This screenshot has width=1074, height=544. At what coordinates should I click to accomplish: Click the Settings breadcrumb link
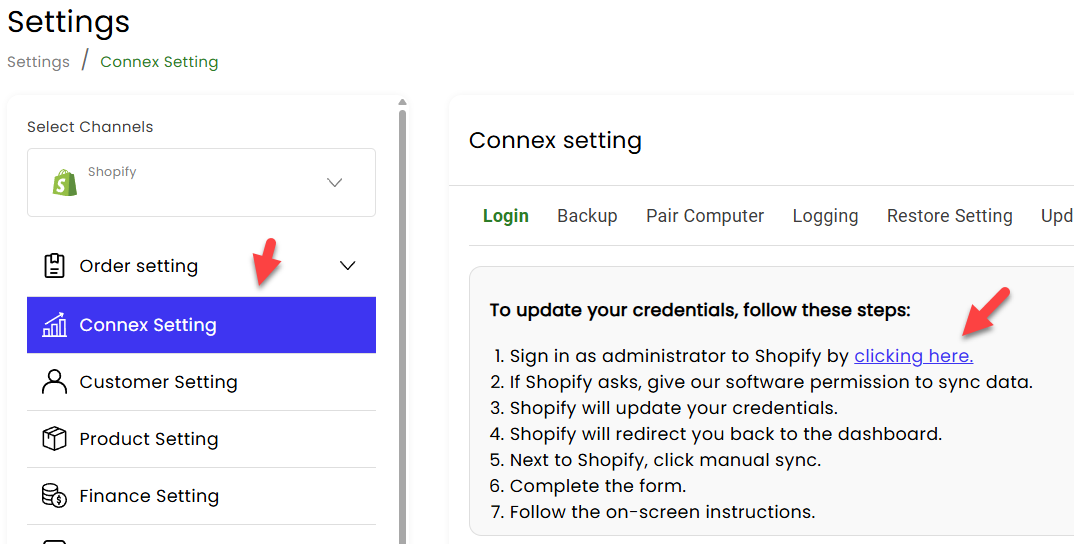point(38,62)
